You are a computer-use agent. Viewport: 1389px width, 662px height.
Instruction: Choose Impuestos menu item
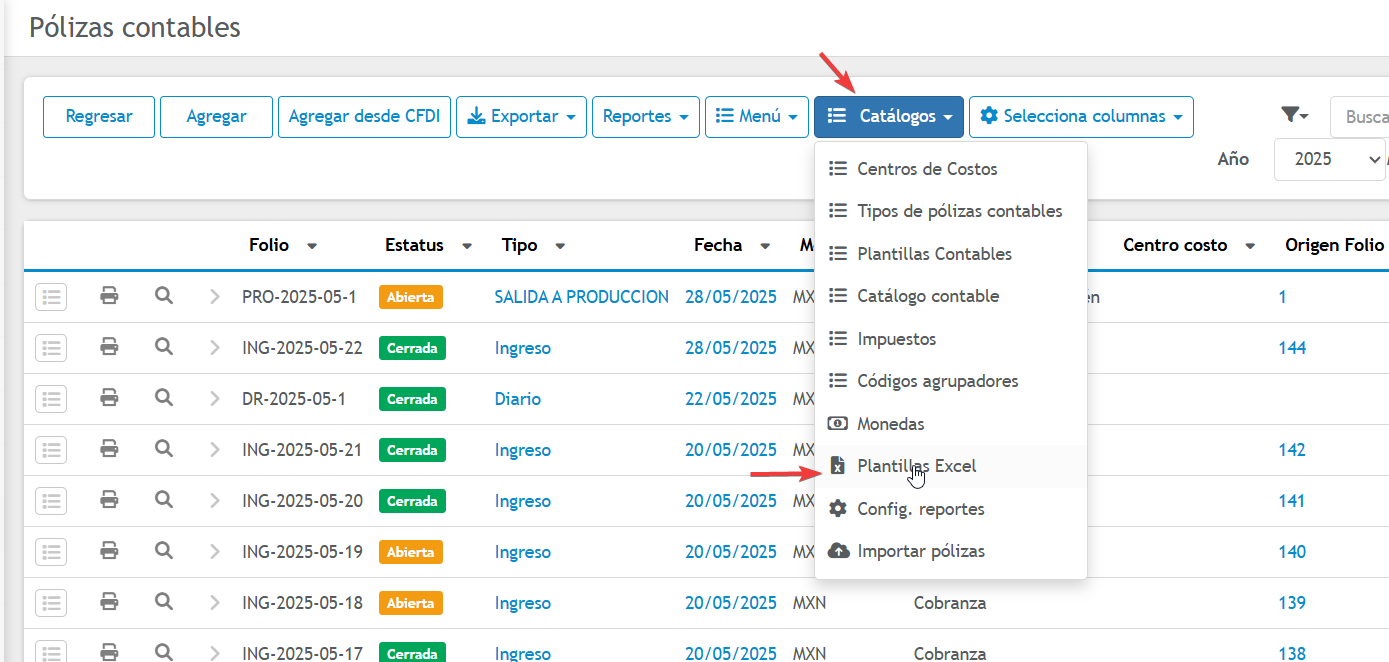pyautogui.click(x=951, y=339)
